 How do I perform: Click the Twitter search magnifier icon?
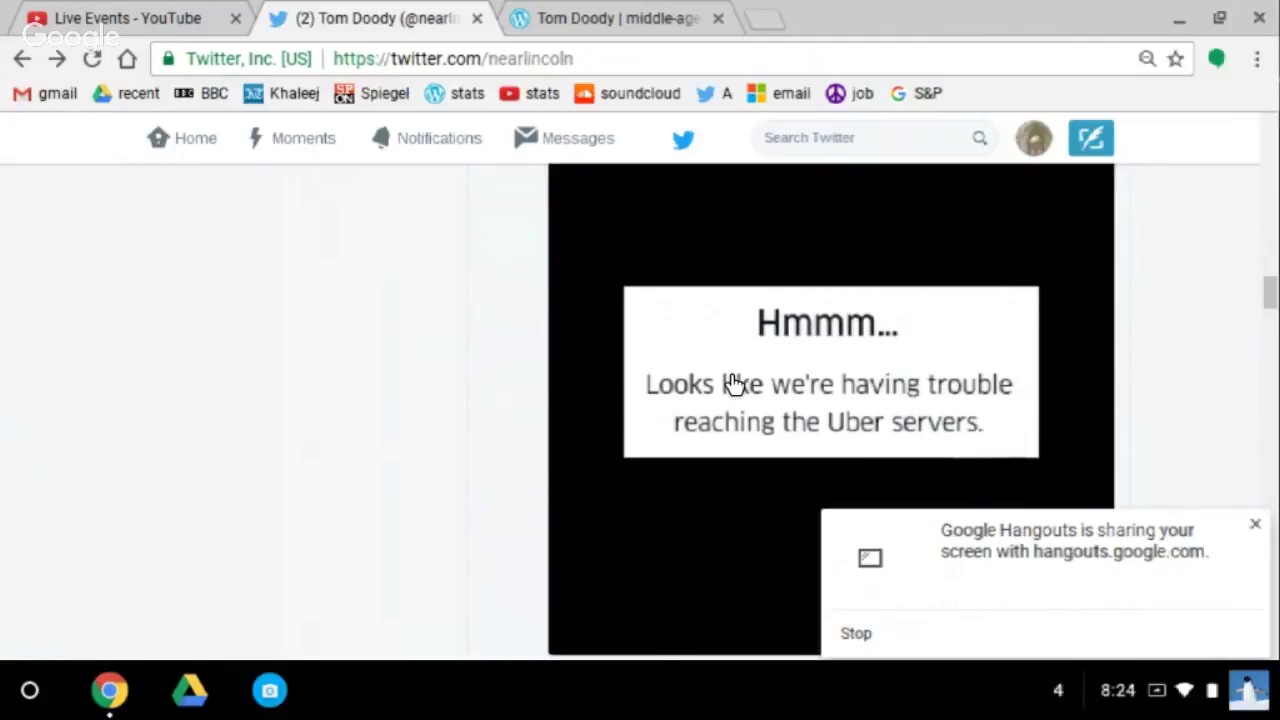click(980, 138)
